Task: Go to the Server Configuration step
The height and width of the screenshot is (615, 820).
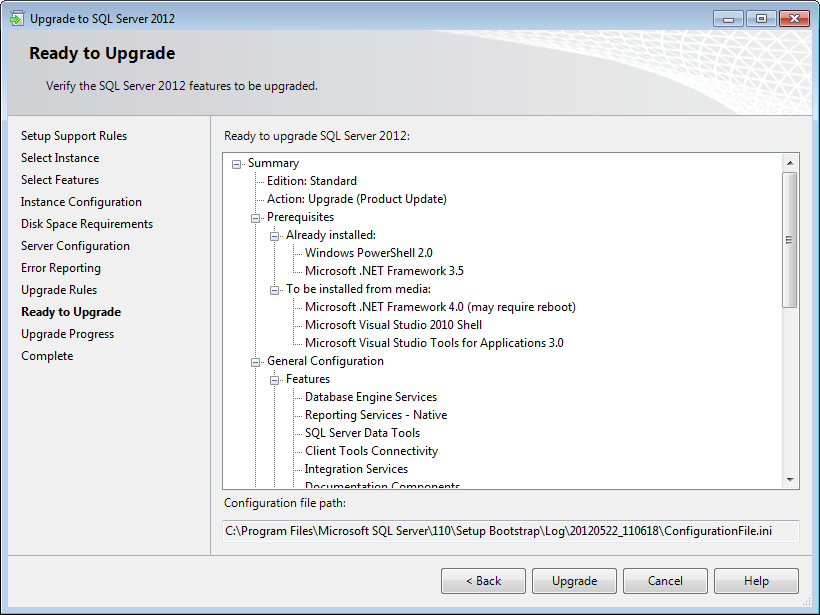Action: point(75,246)
